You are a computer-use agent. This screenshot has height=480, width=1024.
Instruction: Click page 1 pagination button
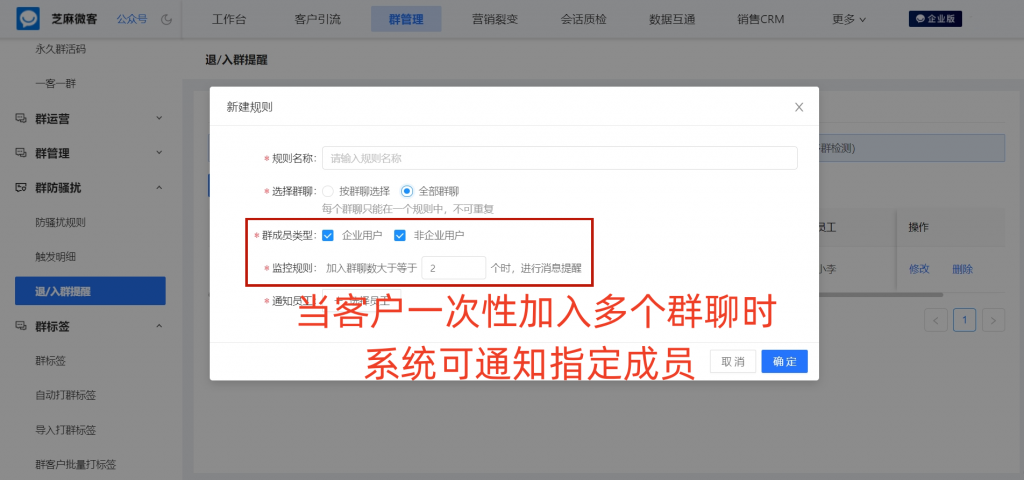(x=965, y=320)
